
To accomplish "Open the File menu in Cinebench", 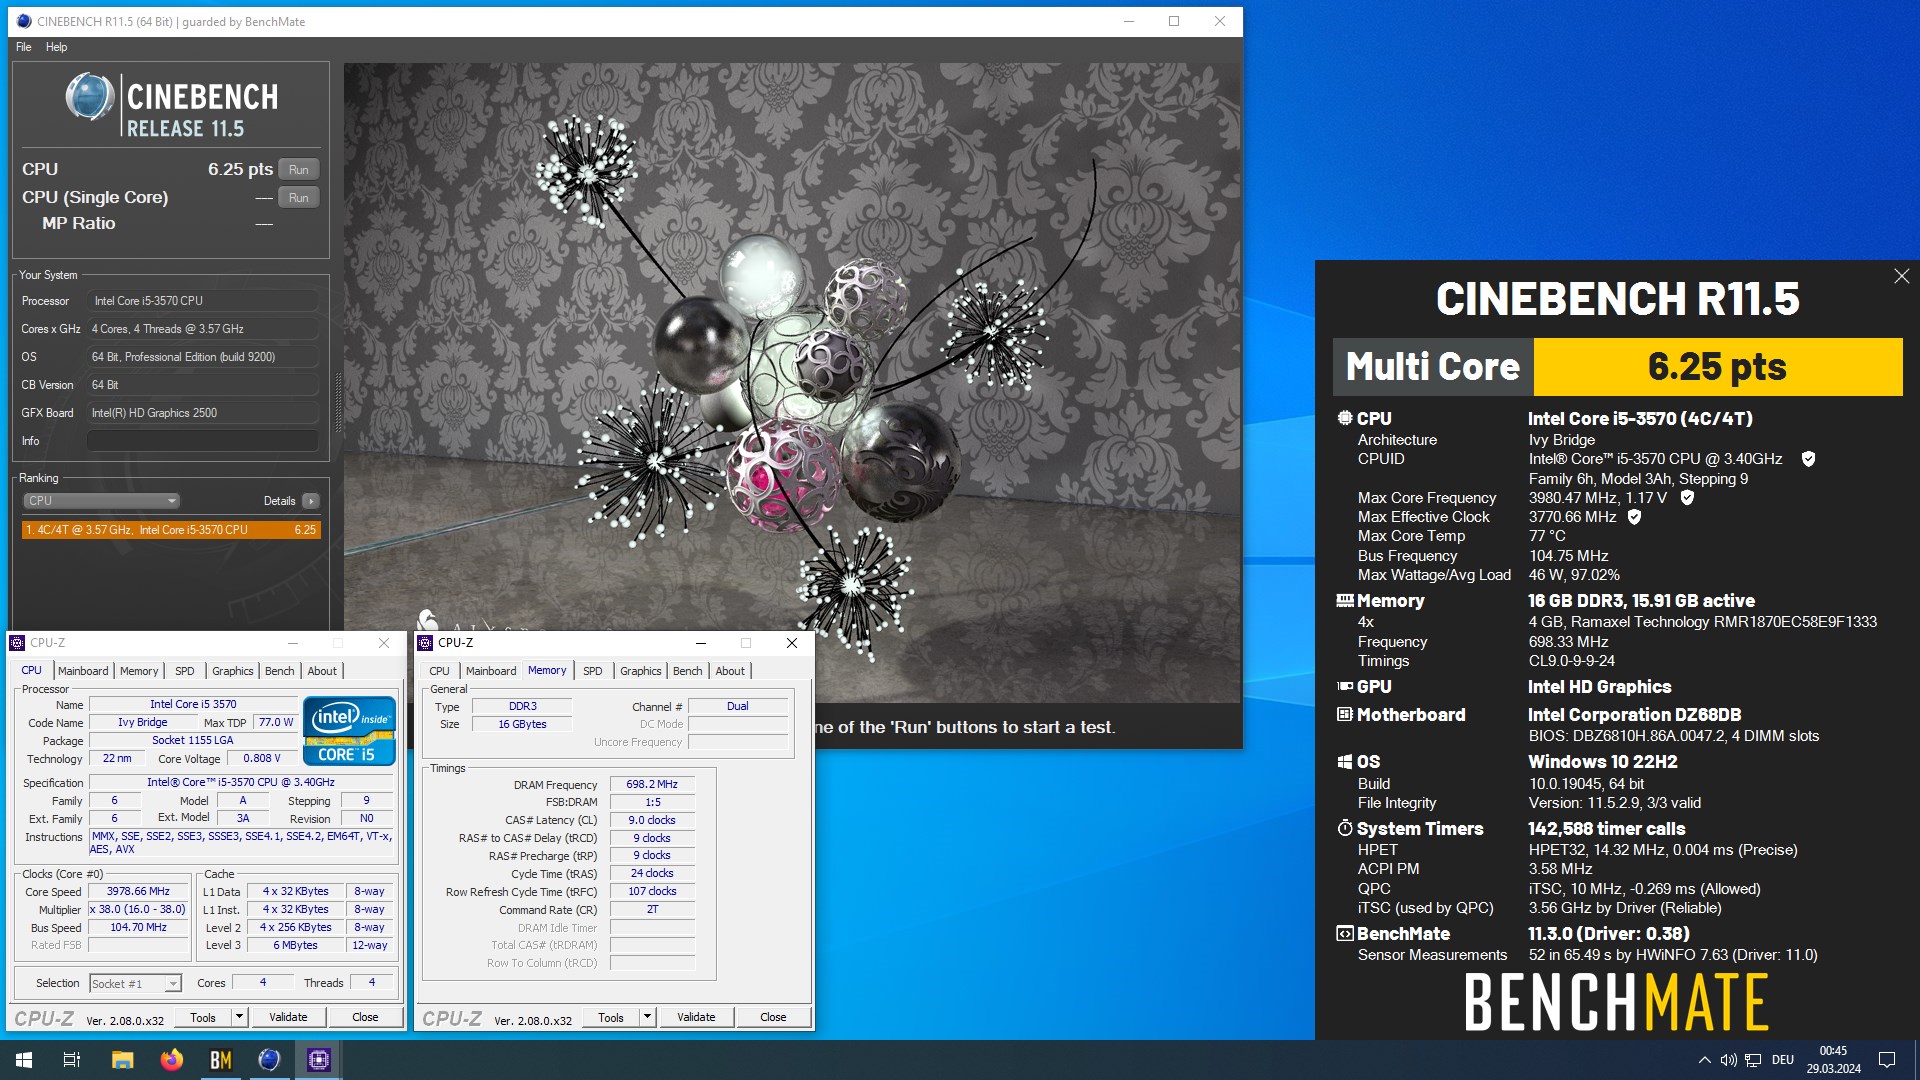I will click(x=24, y=47).
